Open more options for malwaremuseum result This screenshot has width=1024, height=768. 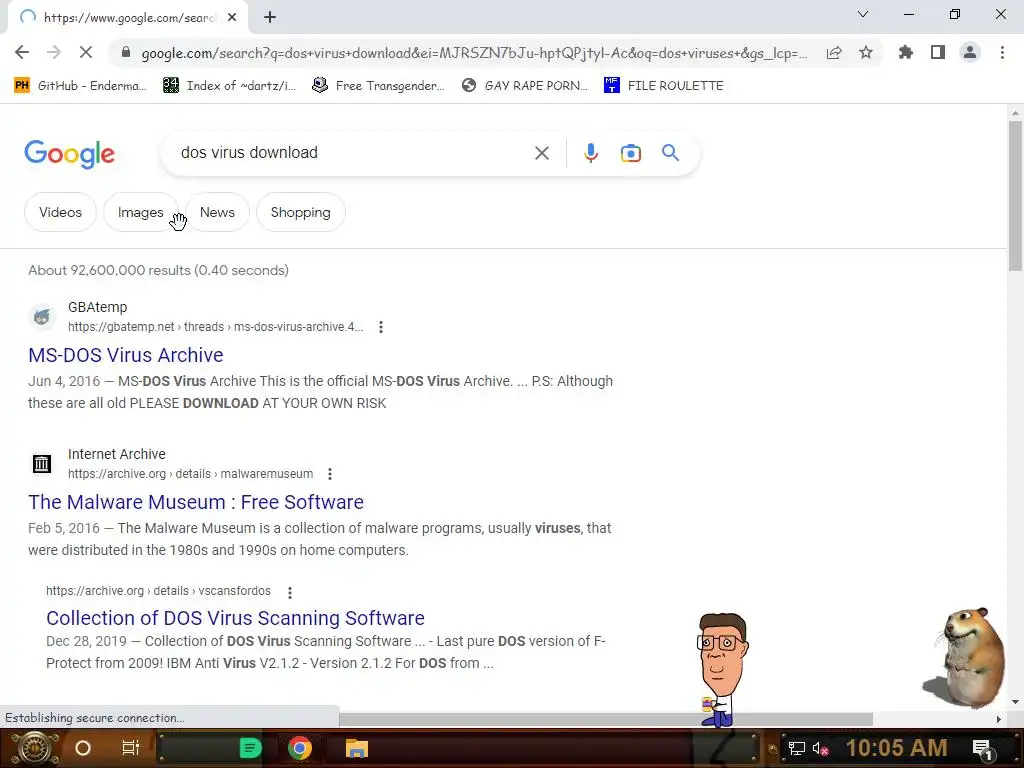click(330, 474)
